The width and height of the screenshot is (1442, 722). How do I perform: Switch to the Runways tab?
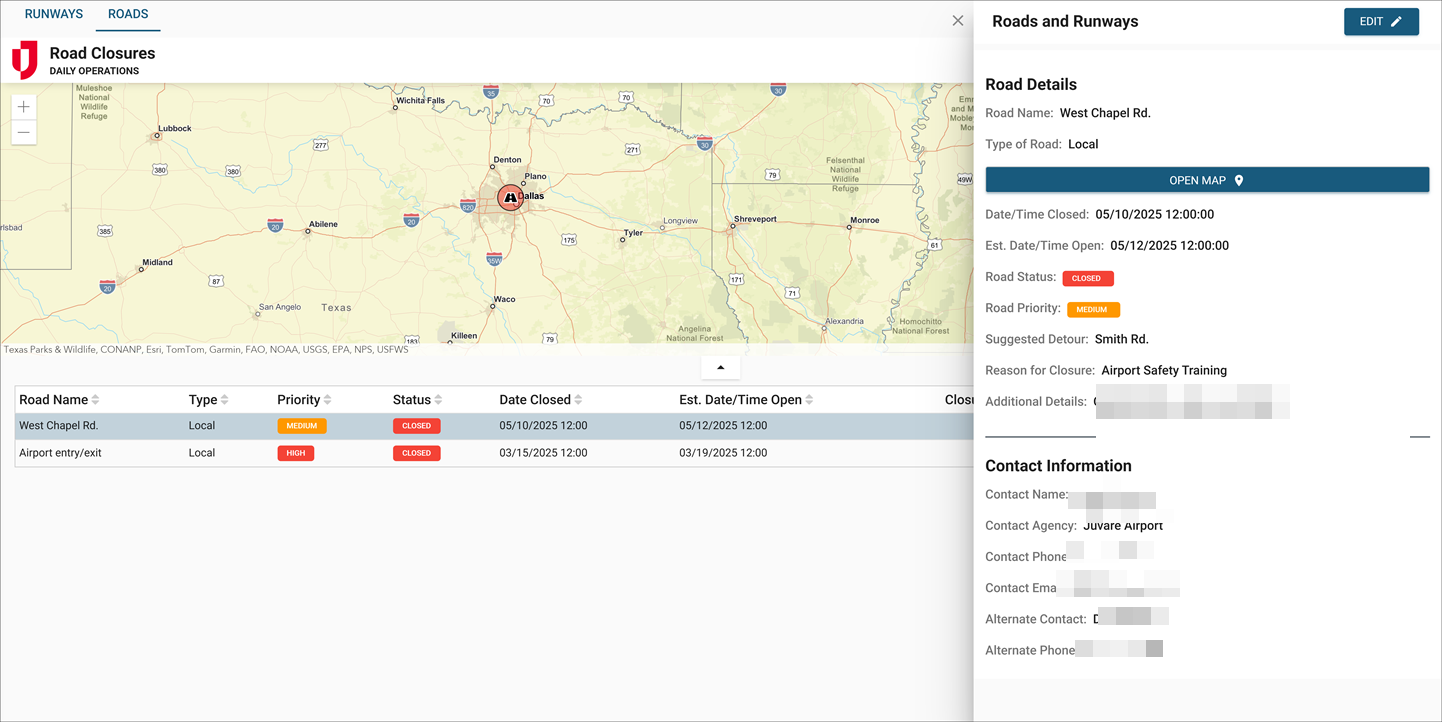pos(54,15)
